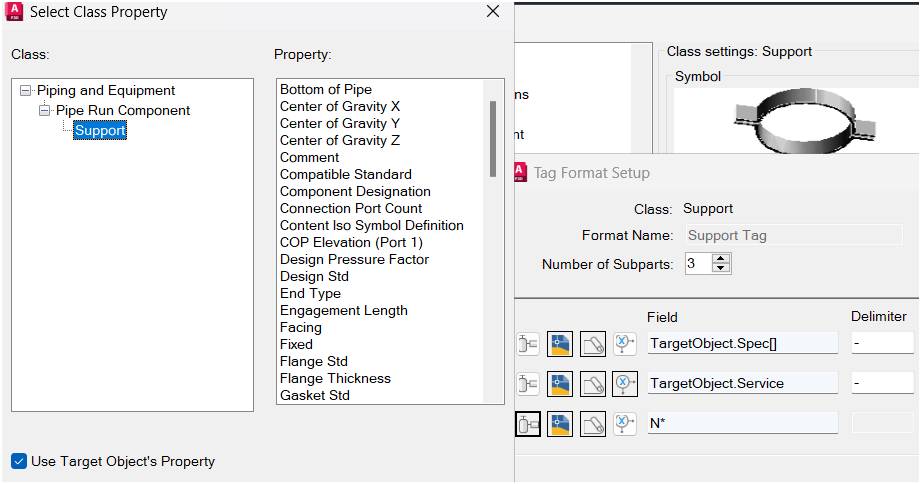Click the Format Name field showing Support Tag
Viewport: 921px width, 484px height.
pos(794,235)
